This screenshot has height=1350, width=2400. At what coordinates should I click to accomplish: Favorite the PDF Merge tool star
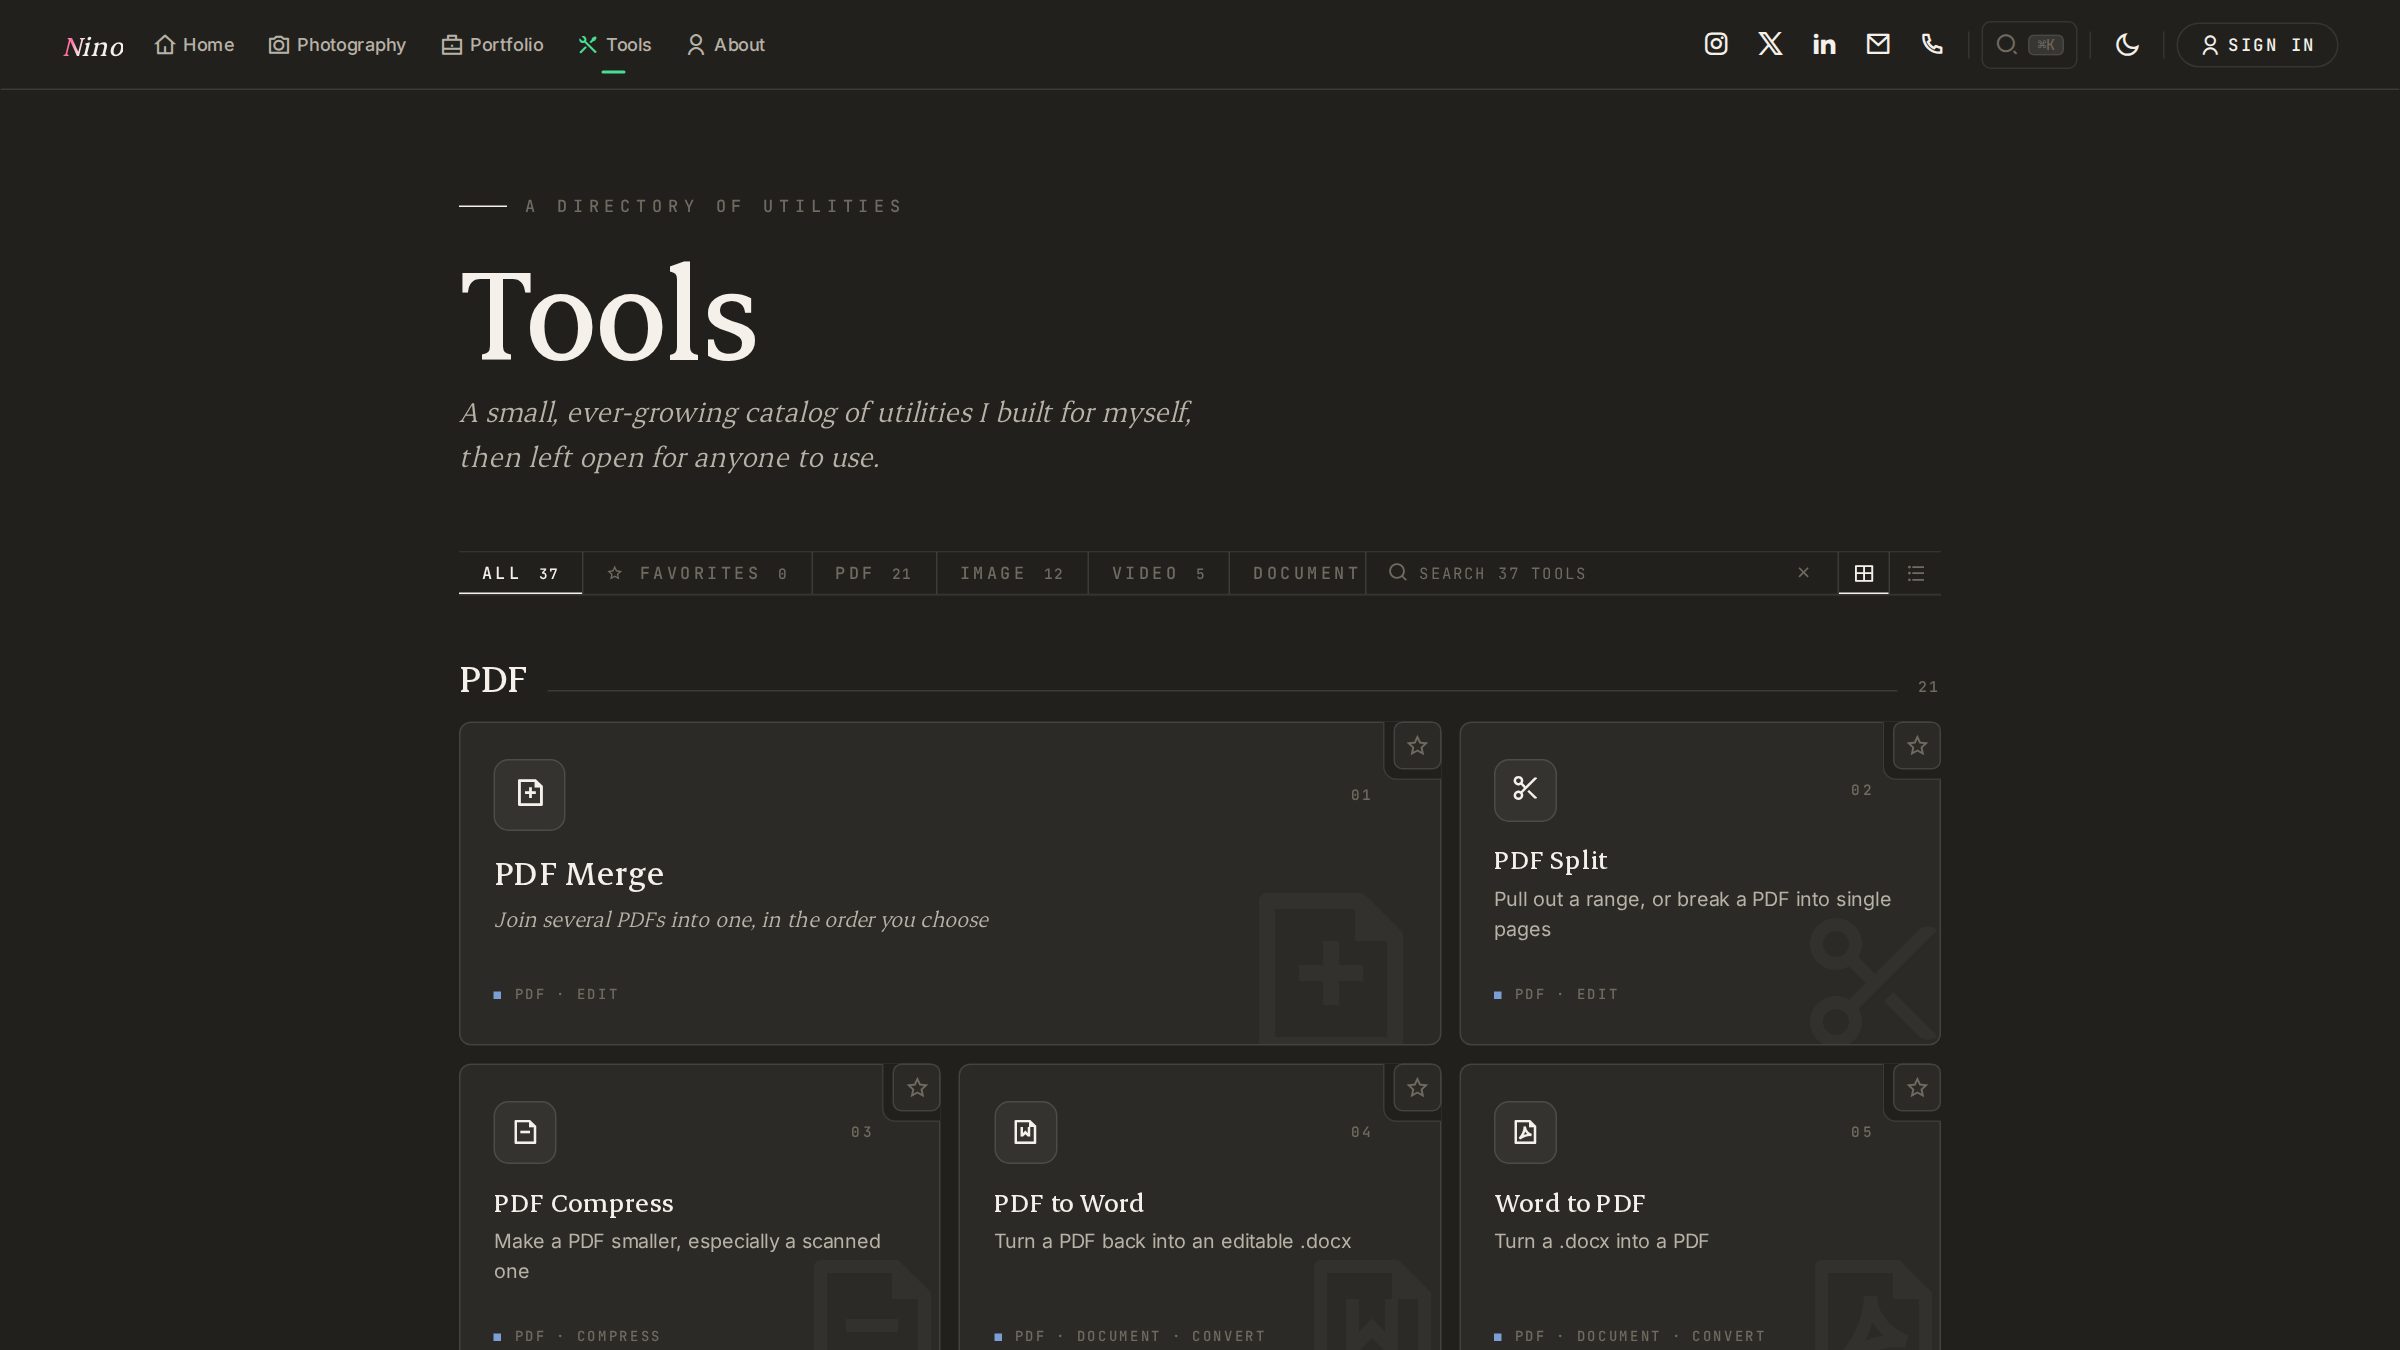click(1417, 746)
